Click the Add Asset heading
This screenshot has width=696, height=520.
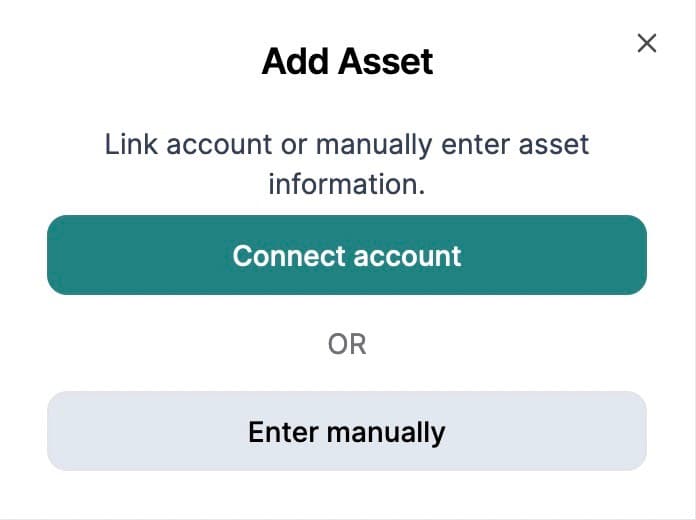point(347,62)
